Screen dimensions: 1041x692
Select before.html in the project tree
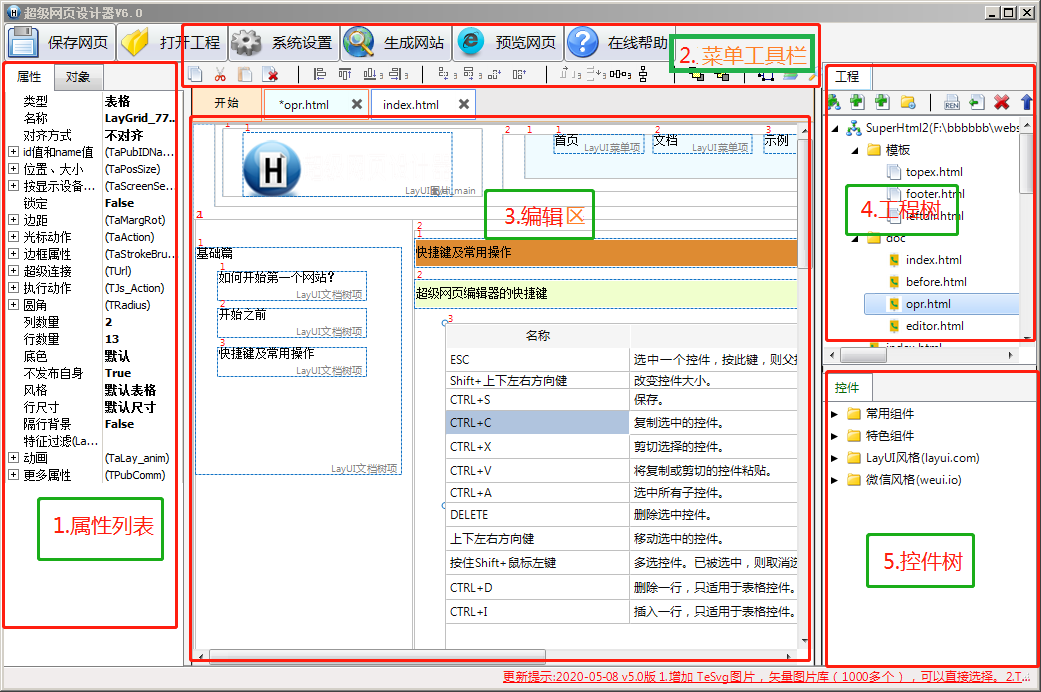pyautogui.click(x=936, y=282)
